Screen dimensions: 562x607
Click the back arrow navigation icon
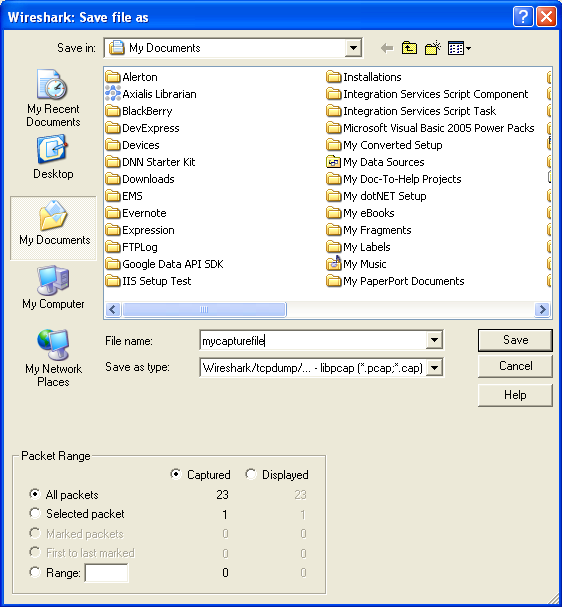387,48
